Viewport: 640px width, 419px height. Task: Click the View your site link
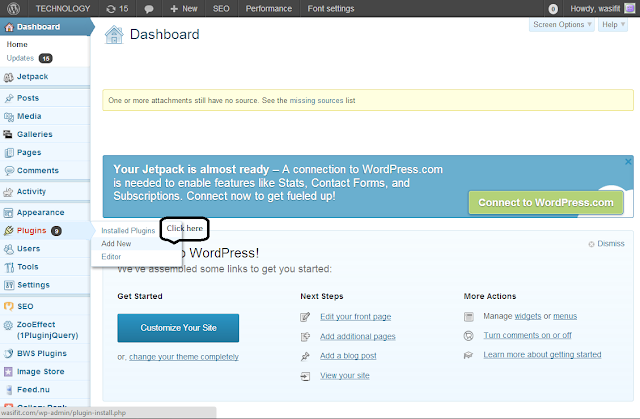coord(344,376)
